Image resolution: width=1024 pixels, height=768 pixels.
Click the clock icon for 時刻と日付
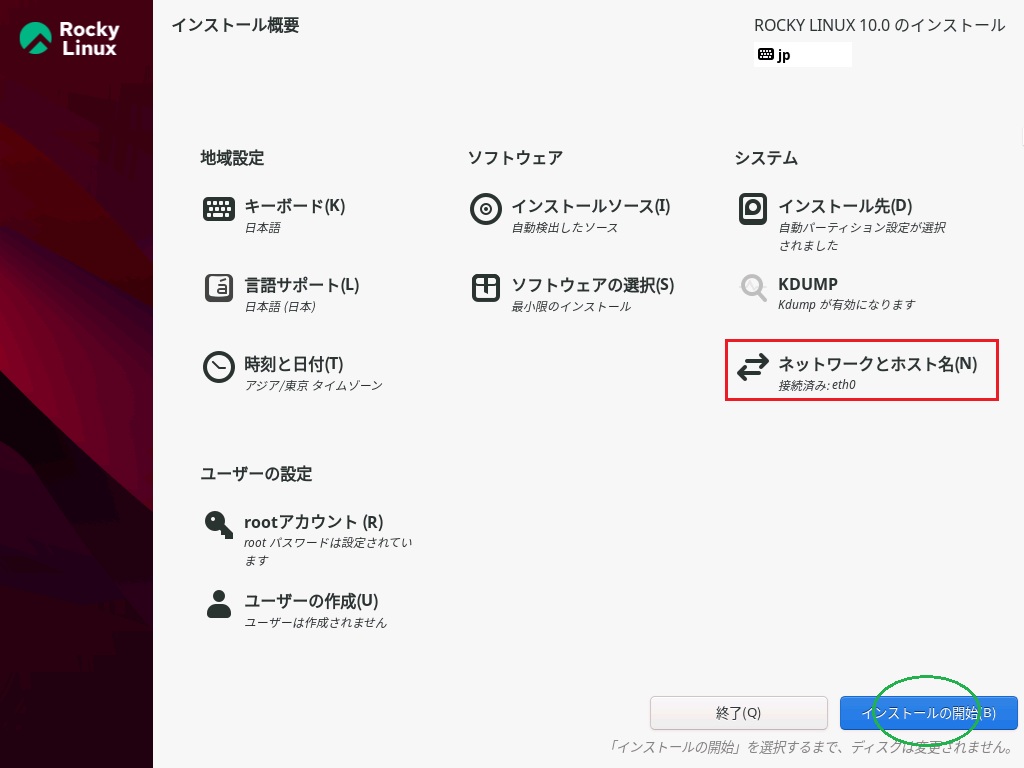point(218,367)
